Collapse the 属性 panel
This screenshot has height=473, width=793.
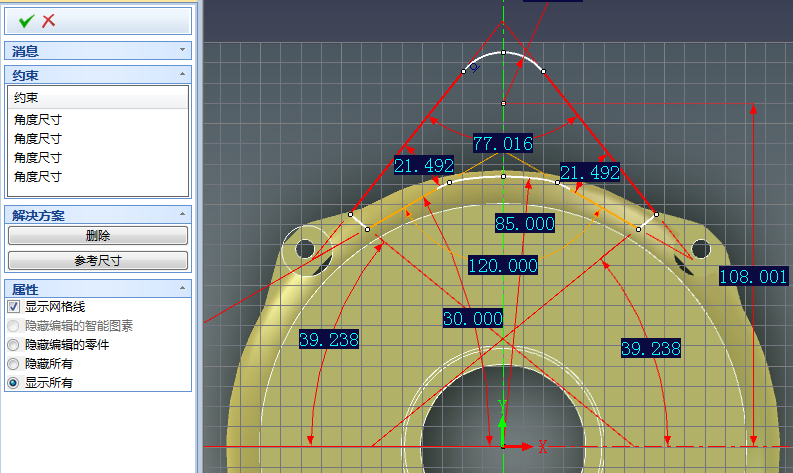pos(182,288)
